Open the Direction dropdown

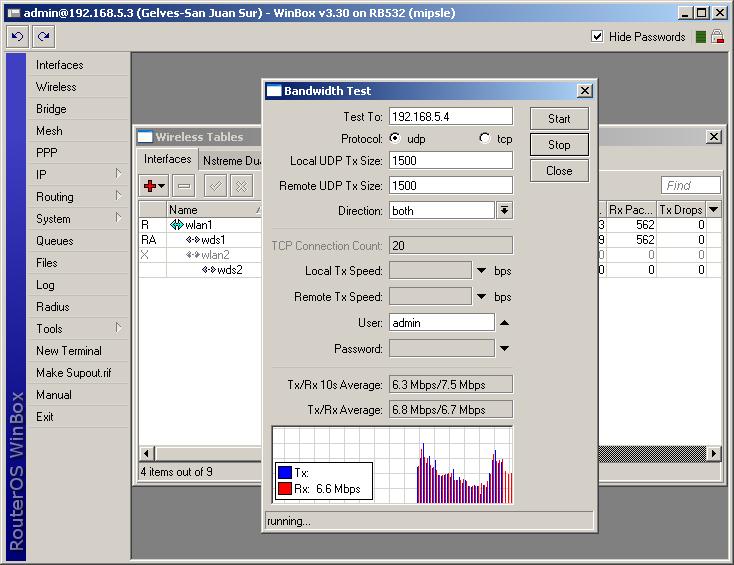504,211
